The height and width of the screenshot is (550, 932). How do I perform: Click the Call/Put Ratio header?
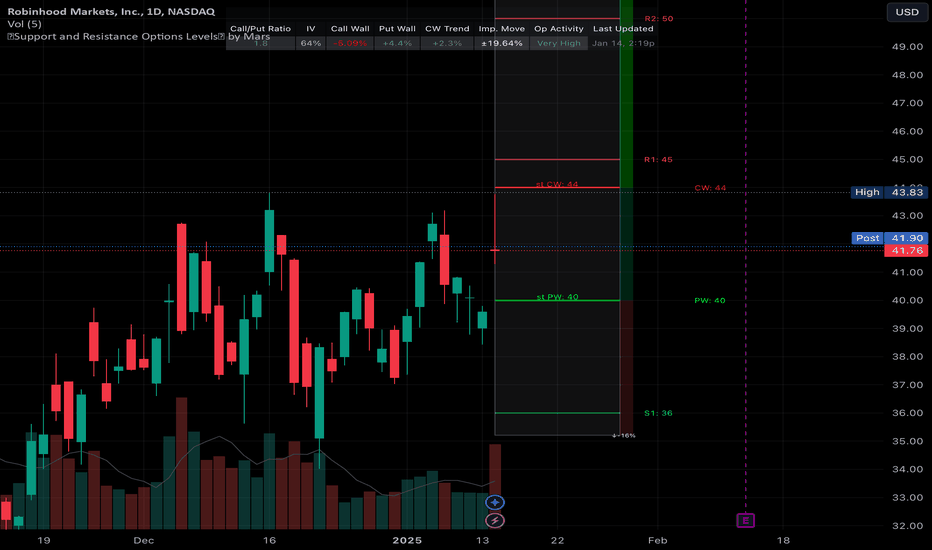pos(260,29)
